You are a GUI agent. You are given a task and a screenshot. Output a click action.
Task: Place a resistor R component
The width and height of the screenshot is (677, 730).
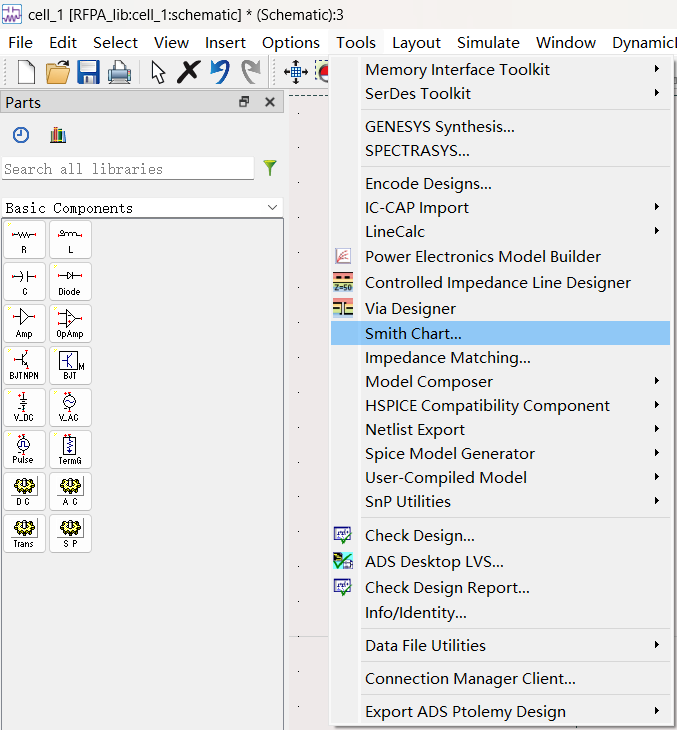click(x=24, y=240)
